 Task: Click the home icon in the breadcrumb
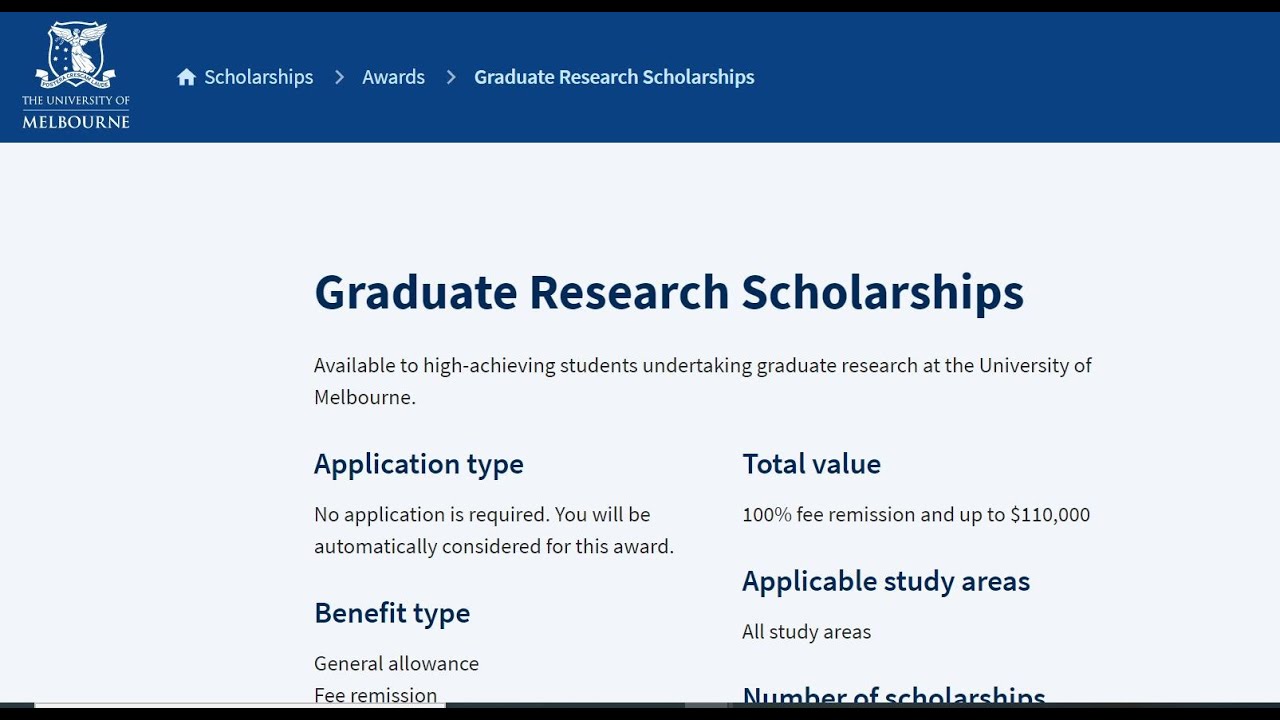[186, 77]
